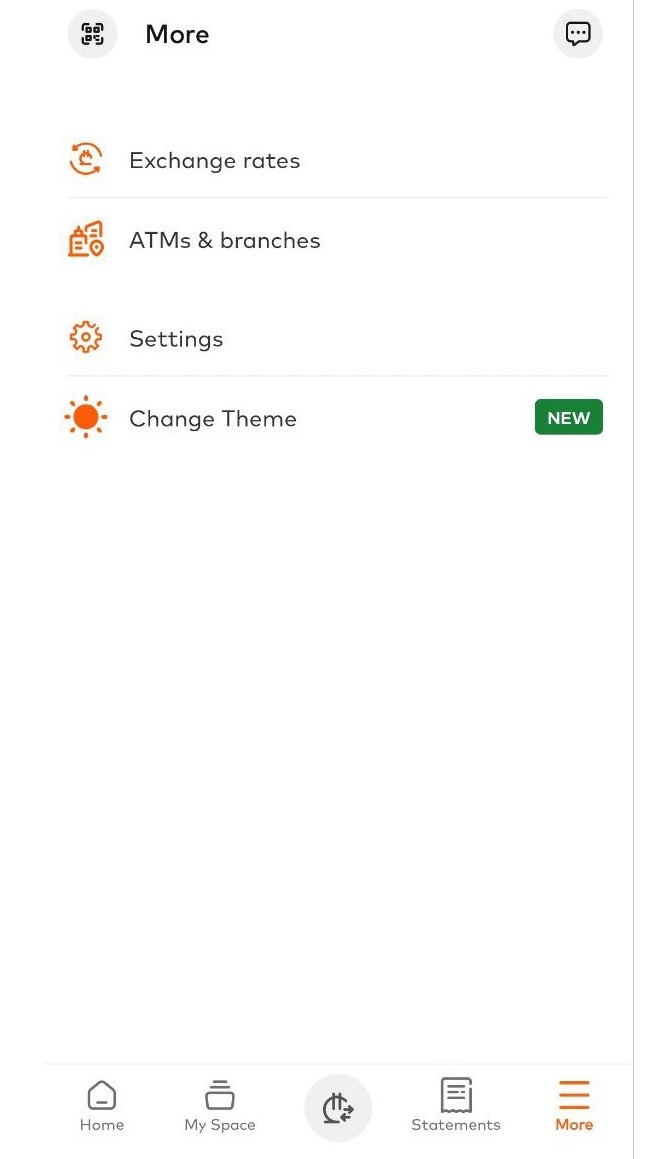The height and width of the screenshot is (1159, 653).
Task: Click the Exchange rates currency icon
Action: pos(86,160)
